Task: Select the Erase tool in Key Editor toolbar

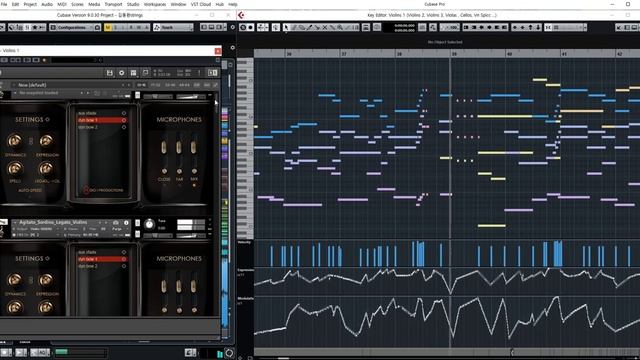Action: (x=302, y=27)
